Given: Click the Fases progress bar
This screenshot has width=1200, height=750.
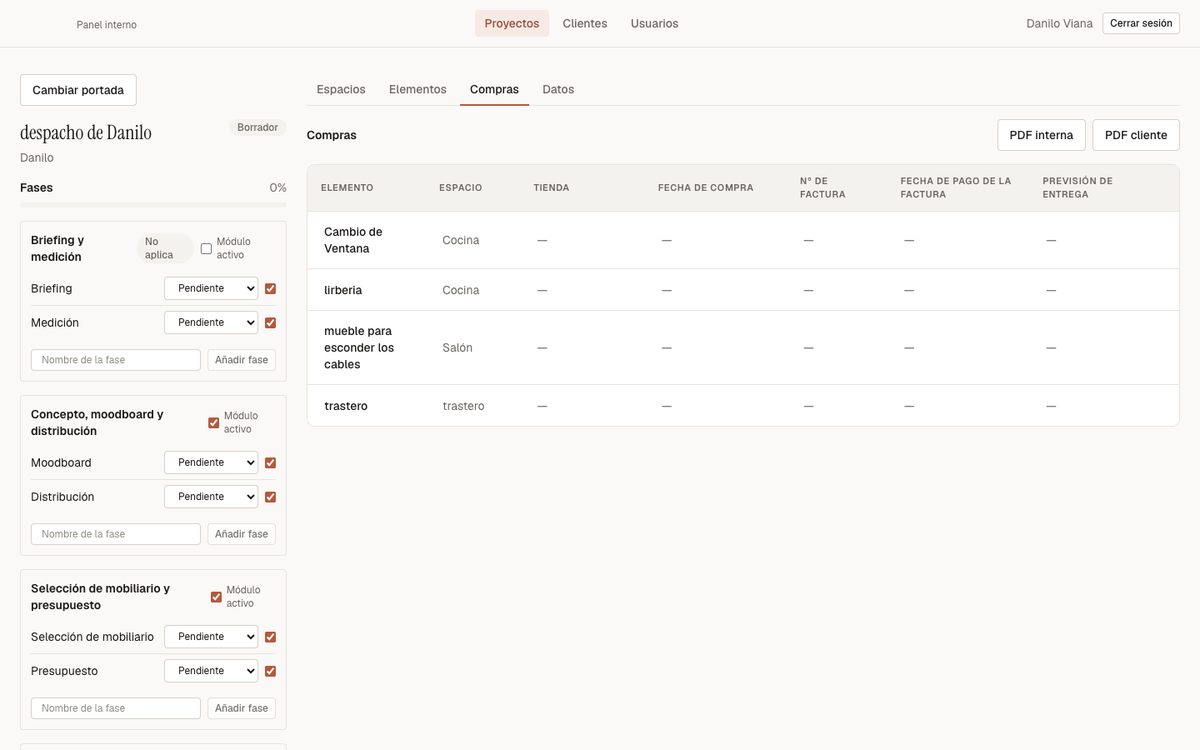Looking at the screenshot, I should coord(153,205).
